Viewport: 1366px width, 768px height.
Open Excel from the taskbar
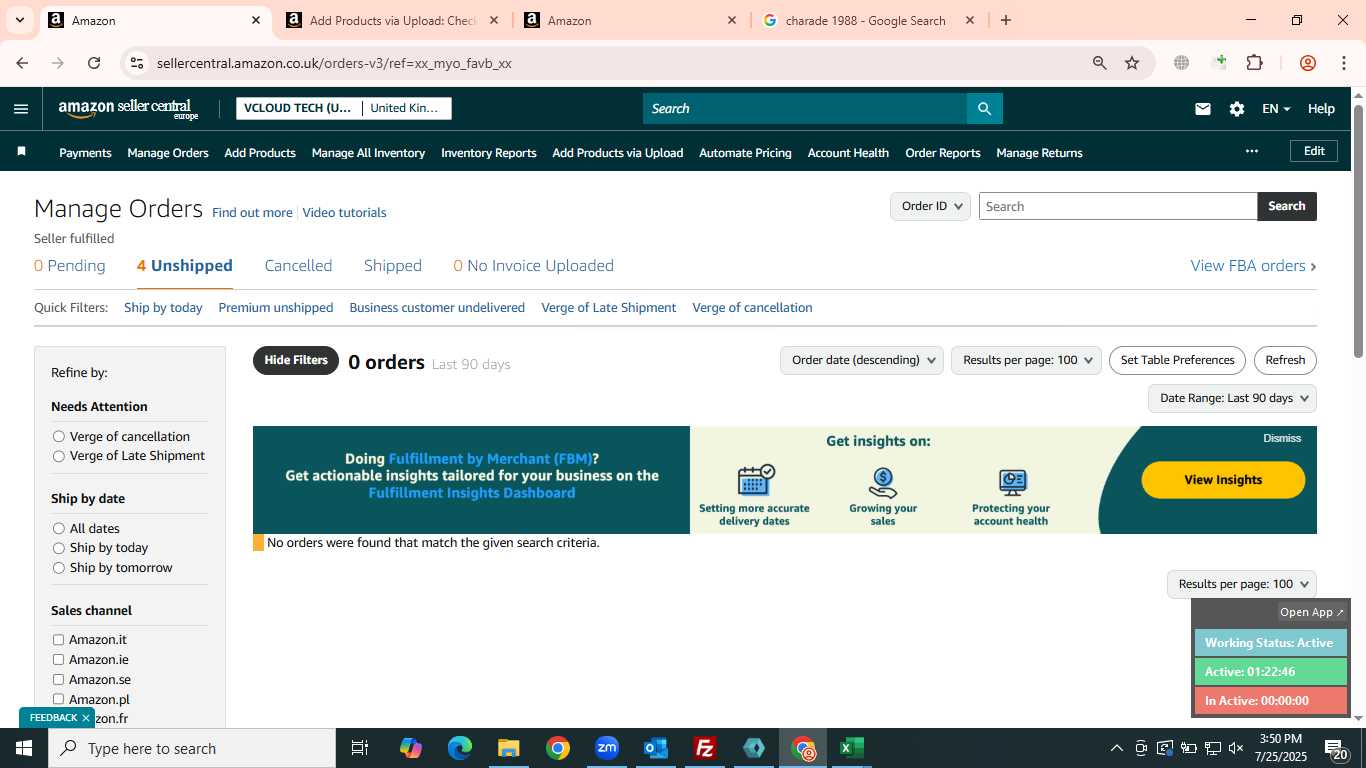click(x=852, y=748)
